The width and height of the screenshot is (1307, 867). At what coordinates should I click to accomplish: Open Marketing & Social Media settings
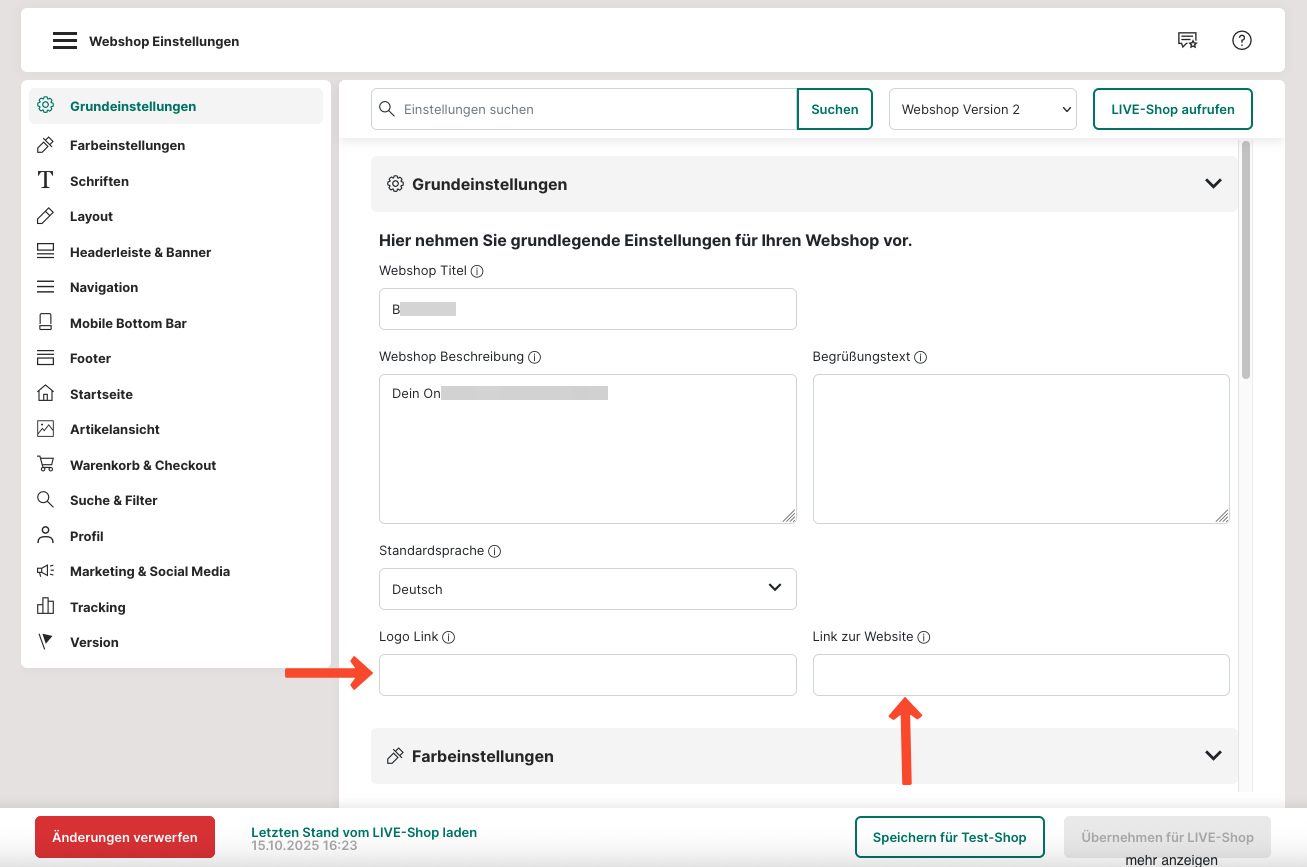pyautogui.click(x=149, y=571)
